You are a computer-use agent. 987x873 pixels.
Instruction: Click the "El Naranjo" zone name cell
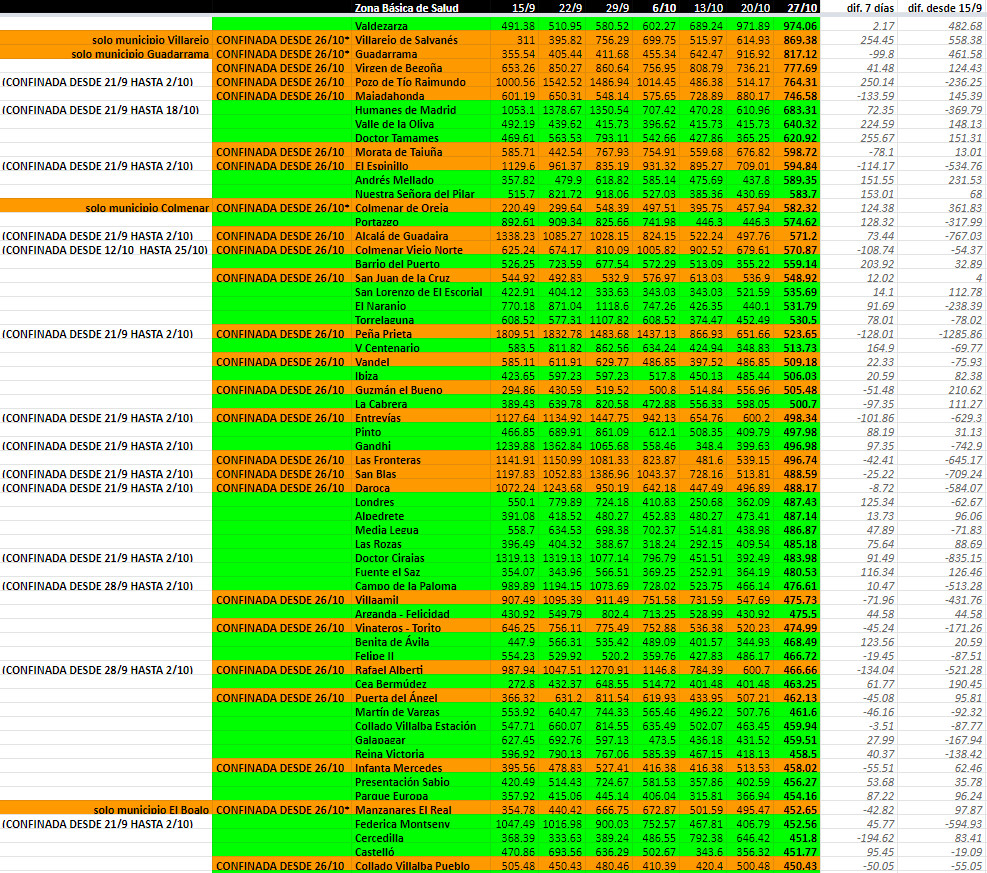pos(380,306)
